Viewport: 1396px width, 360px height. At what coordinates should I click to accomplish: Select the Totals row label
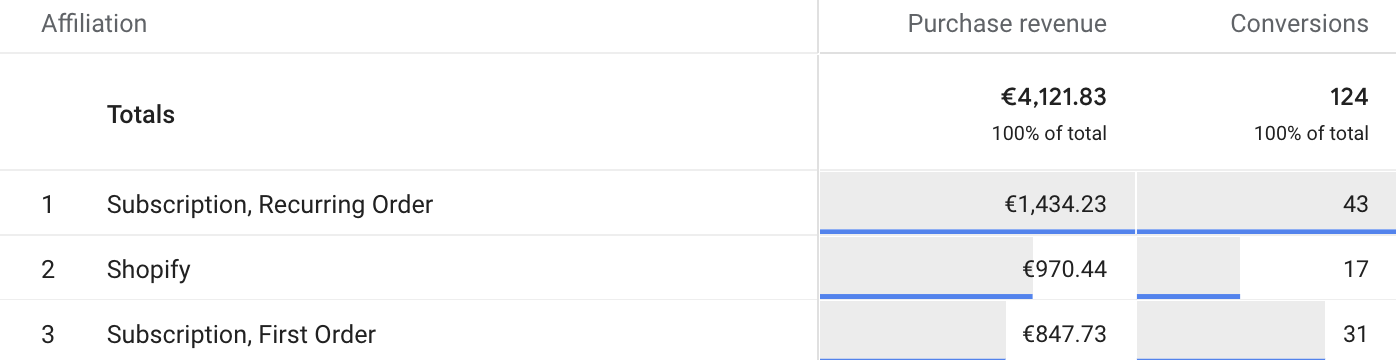click(141, 115)
